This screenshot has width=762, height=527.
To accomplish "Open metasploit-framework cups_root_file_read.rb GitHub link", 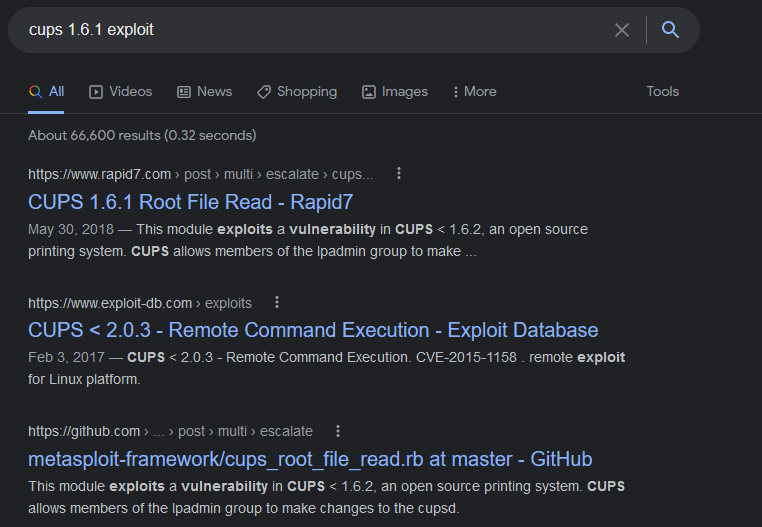I will click(310, 459).
